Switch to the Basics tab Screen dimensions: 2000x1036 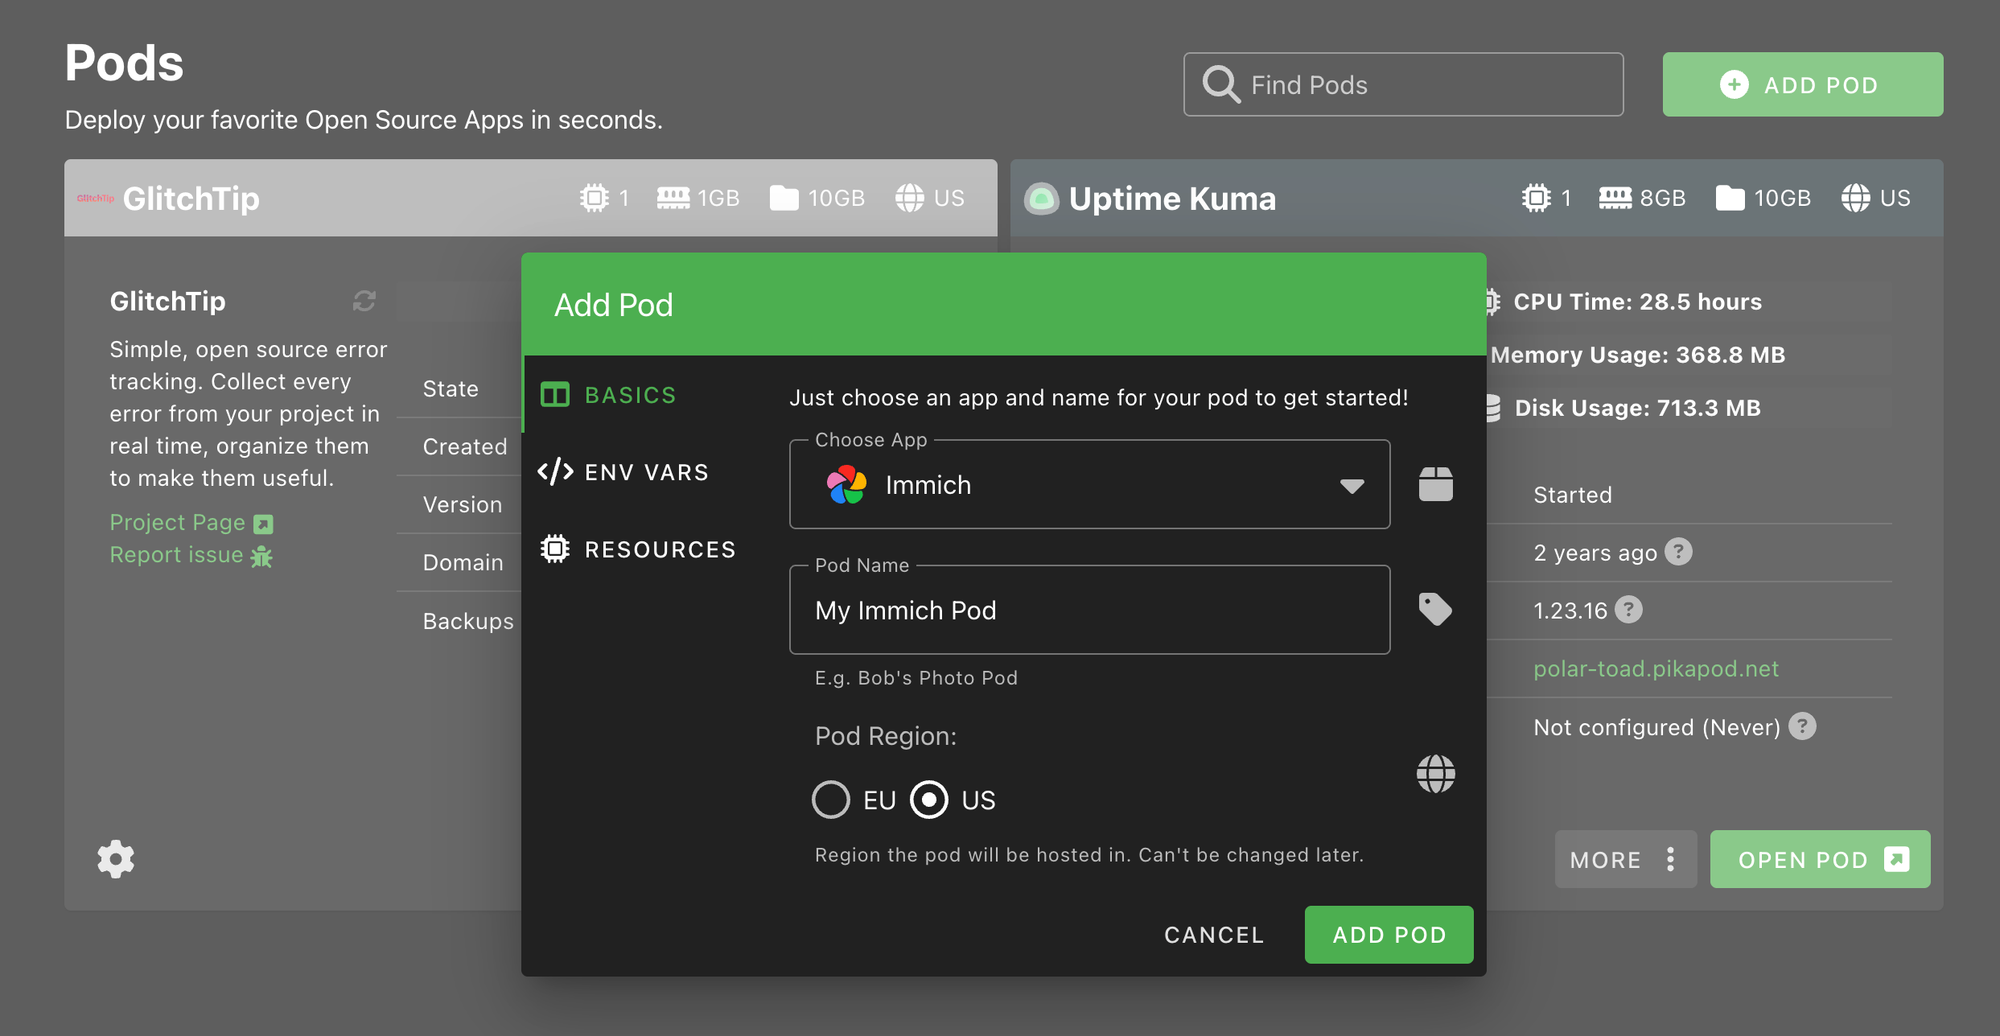coord(630,395)
